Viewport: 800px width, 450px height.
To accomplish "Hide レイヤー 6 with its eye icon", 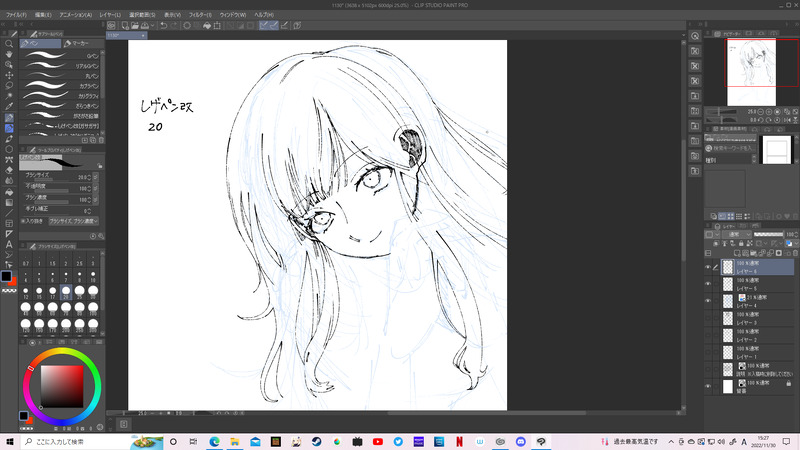I will (708, 267).
